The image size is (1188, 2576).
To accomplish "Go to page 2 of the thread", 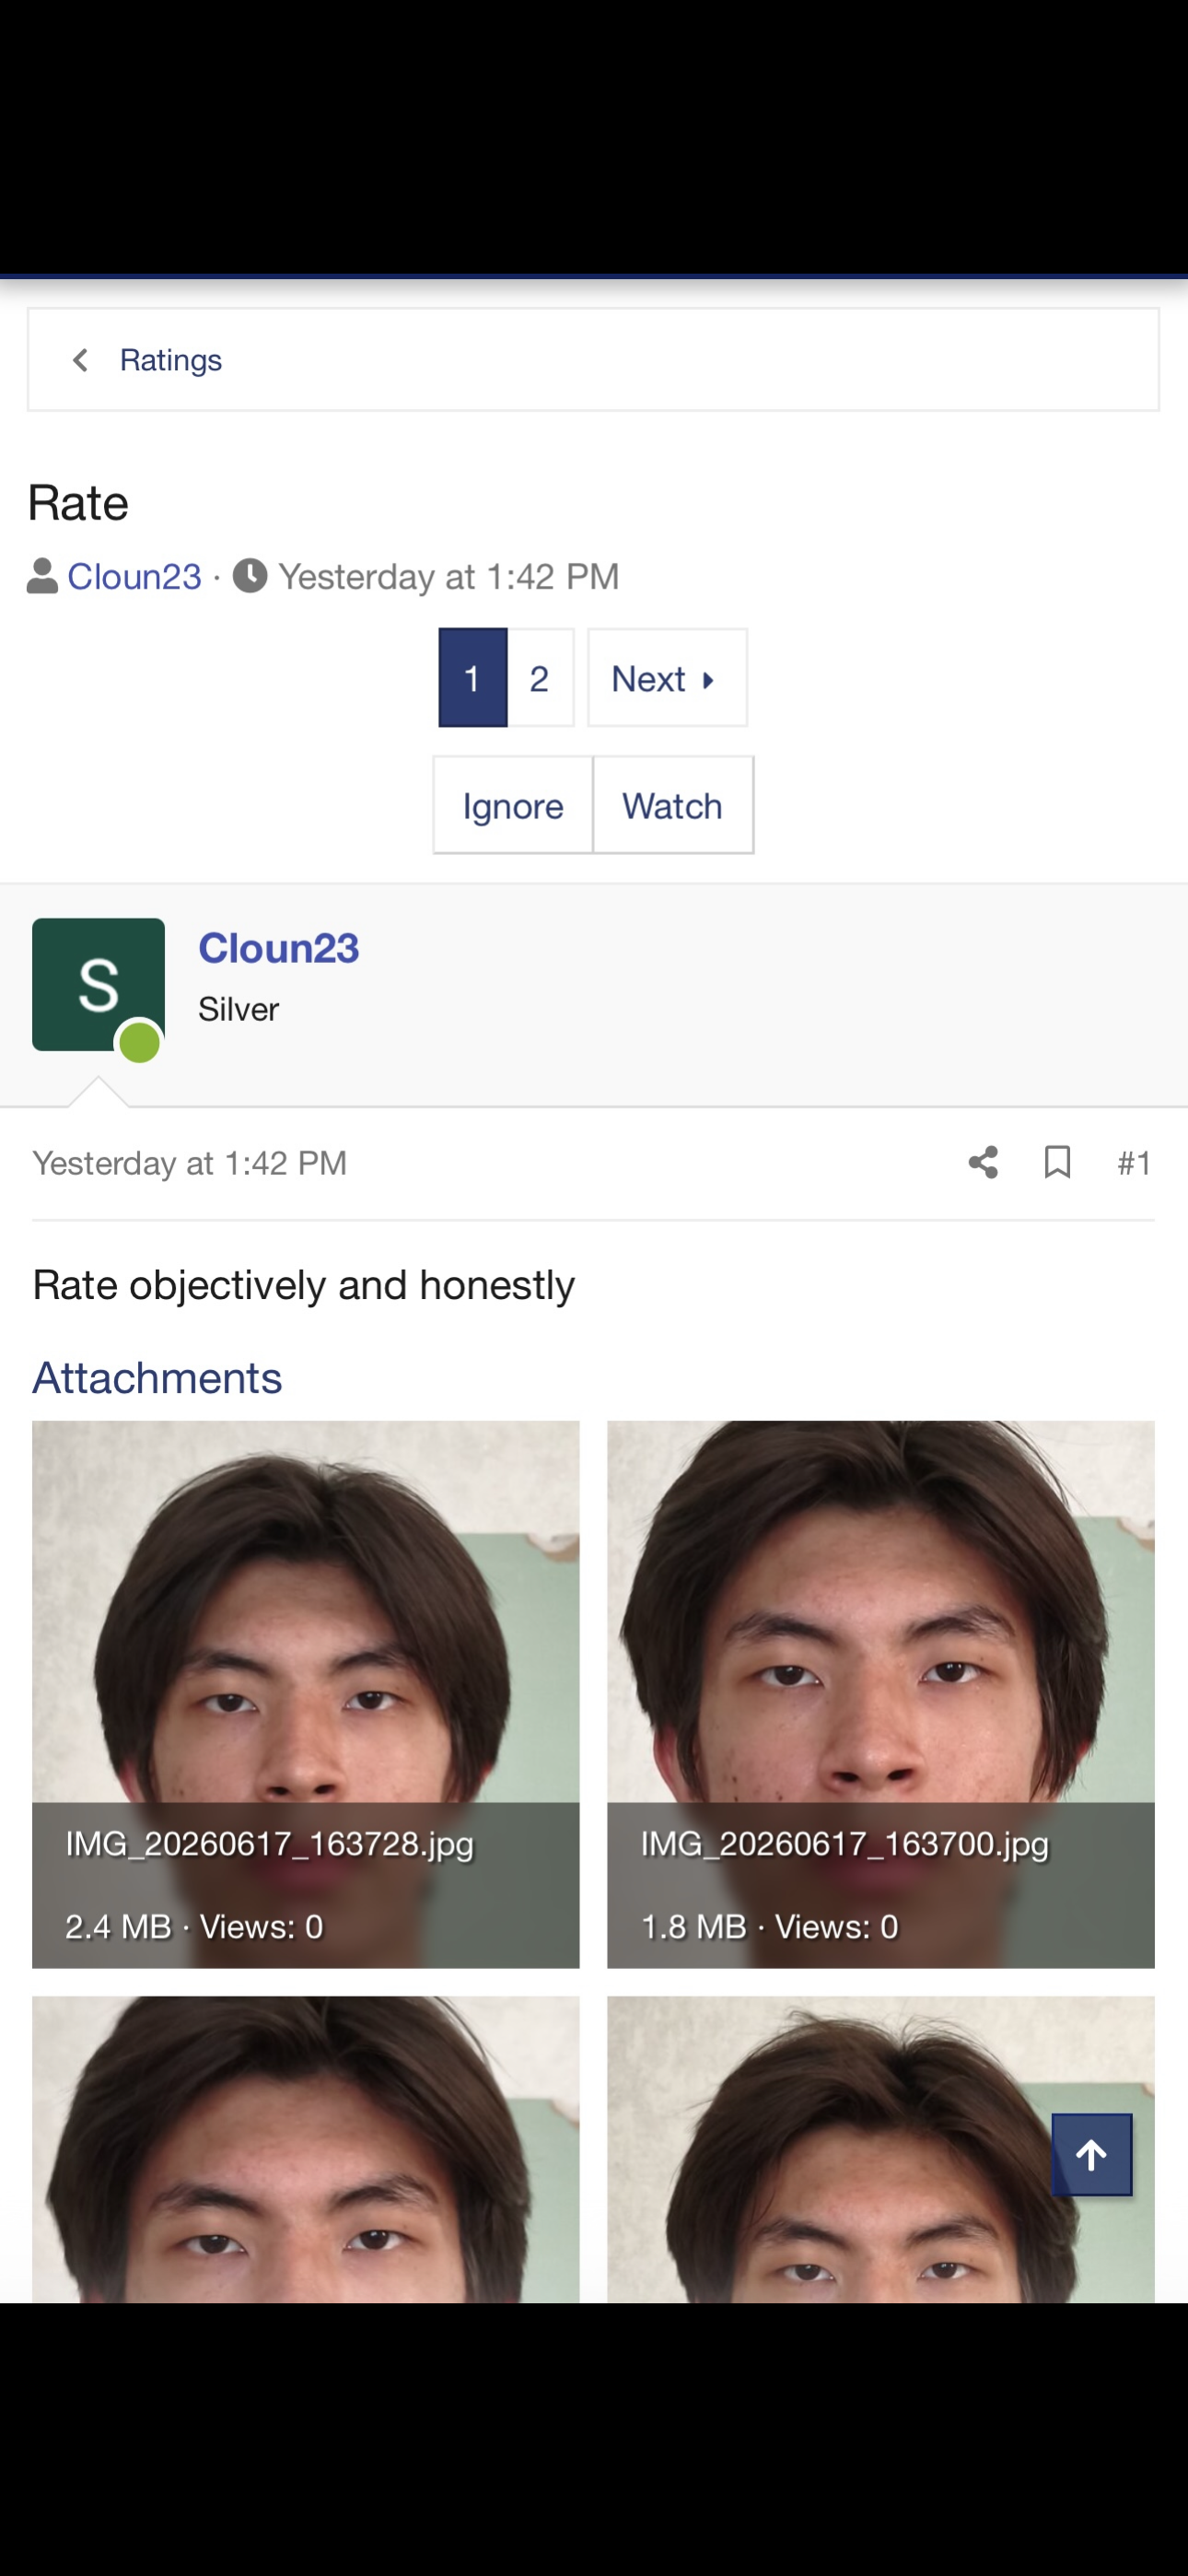I will 540,678.
